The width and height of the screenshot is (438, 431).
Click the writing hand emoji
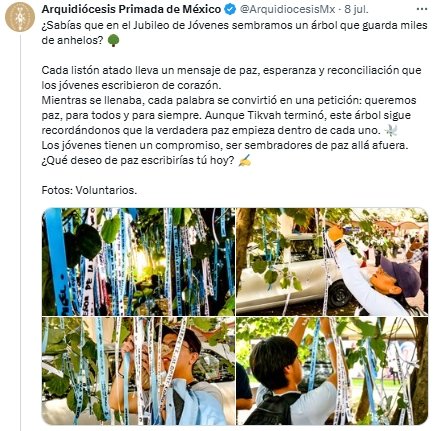point(245,160)
